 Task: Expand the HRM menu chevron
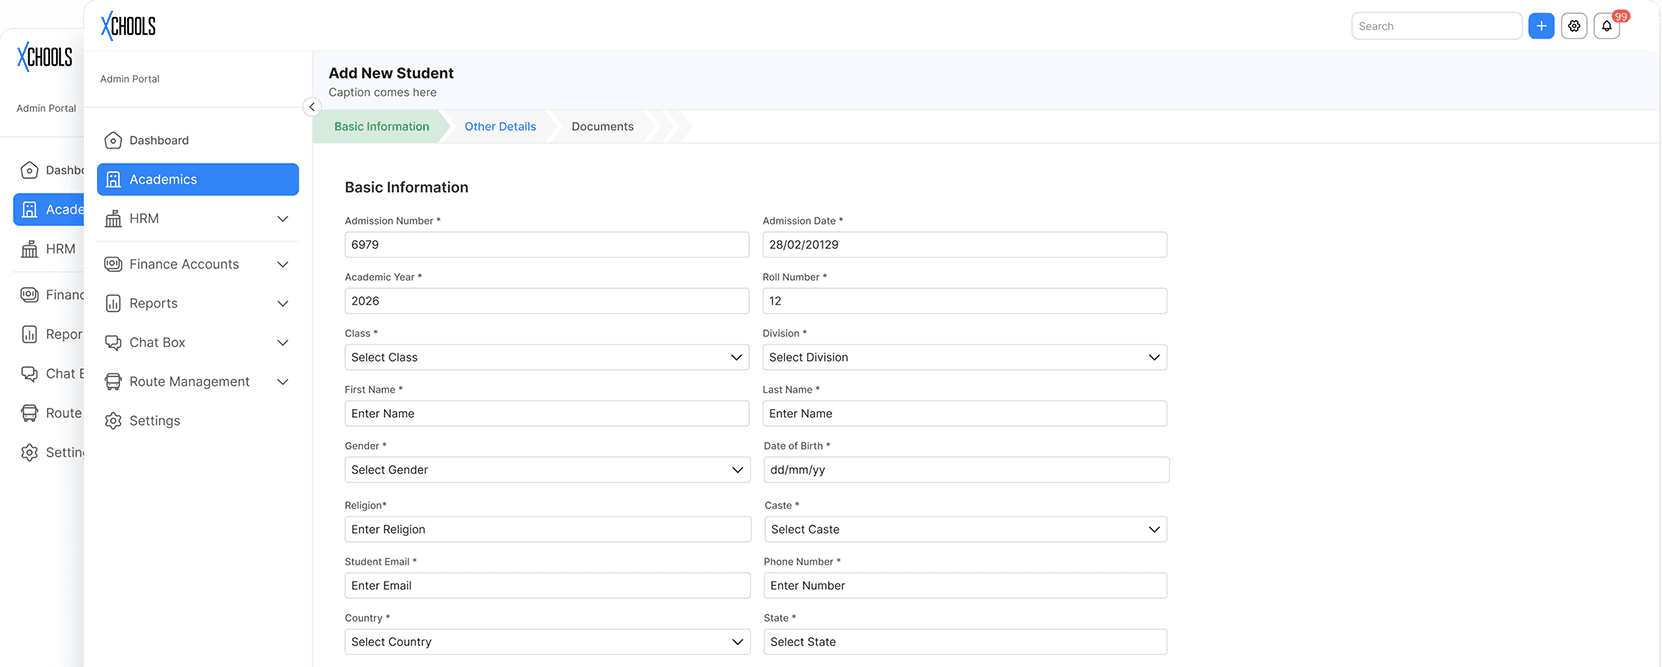pos(283,219)
